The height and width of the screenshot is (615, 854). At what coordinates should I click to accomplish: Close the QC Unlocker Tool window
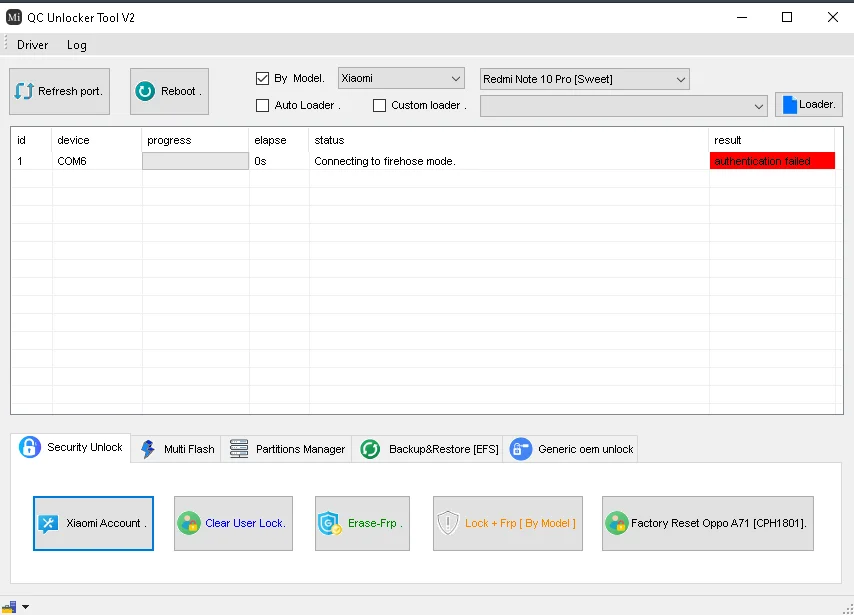click(x=833, y=17)
